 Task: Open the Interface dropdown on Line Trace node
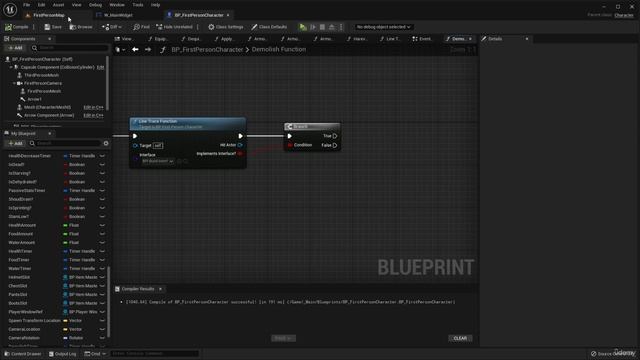(x=158, y=161)
